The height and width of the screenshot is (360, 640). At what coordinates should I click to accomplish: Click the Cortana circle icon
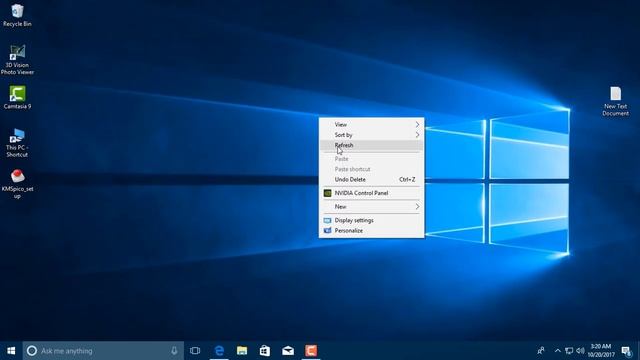pos(32,351)
